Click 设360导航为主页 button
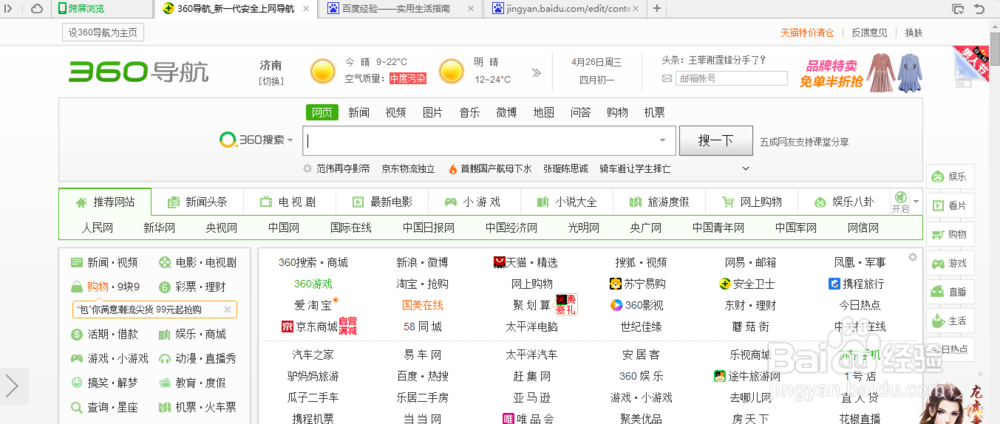The image size is (1000, 424). (103, 33)
